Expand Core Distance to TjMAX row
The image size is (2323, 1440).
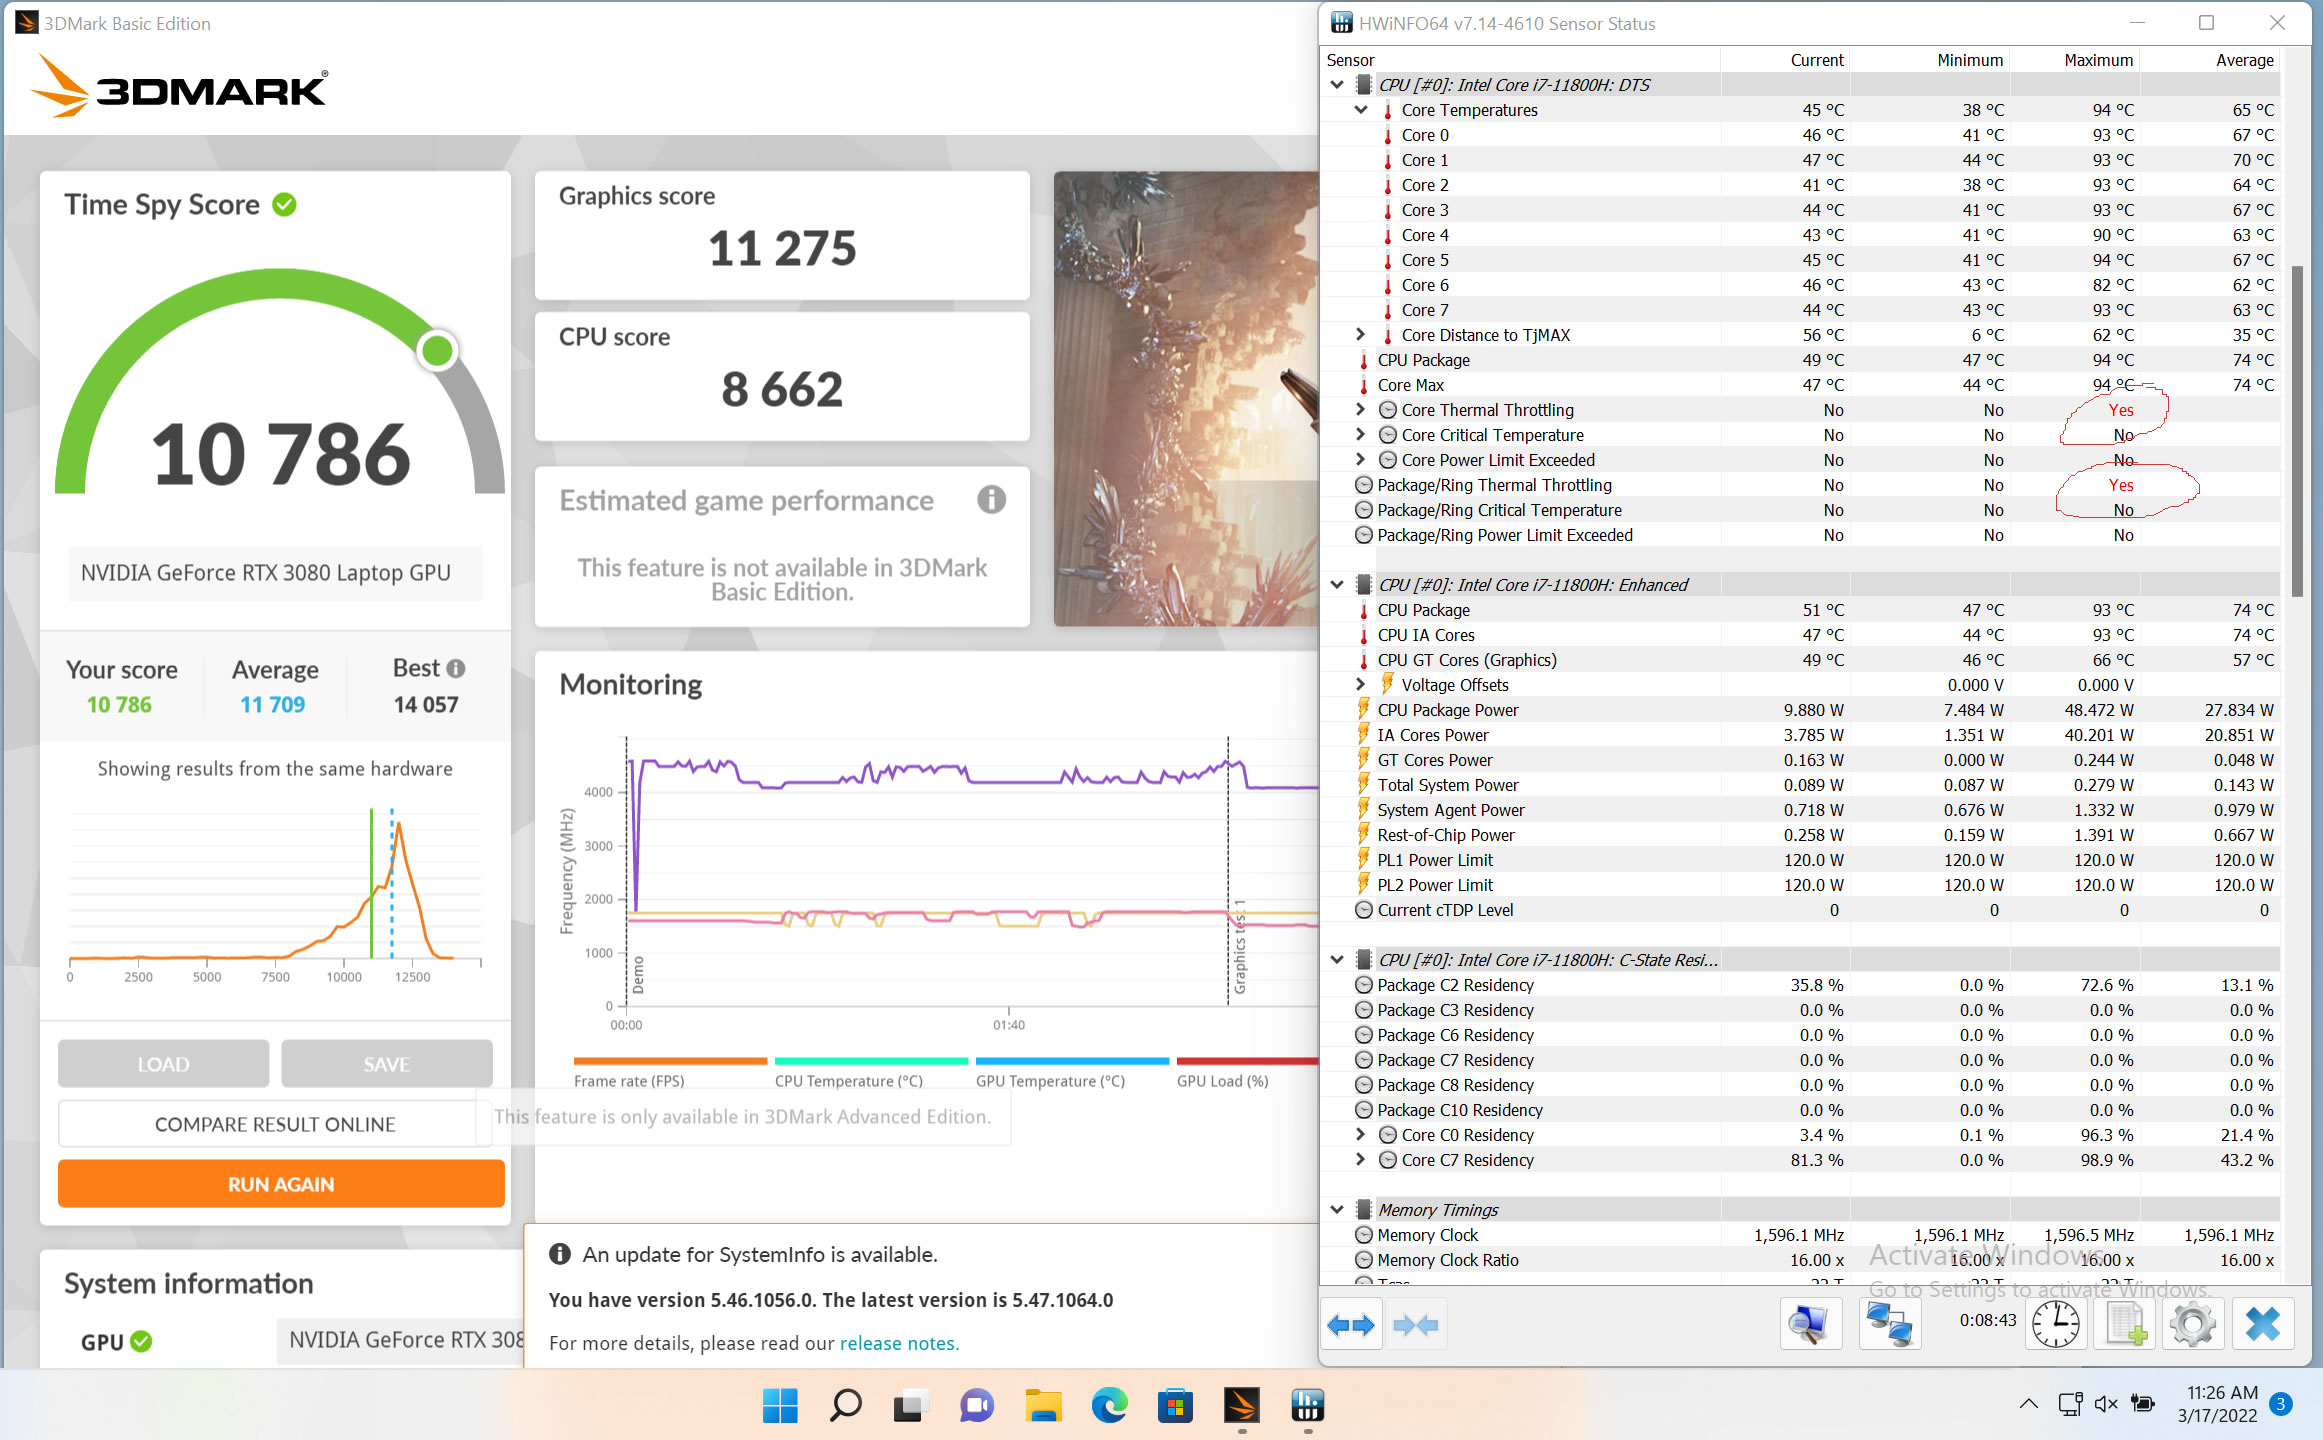click(x=1361, y=335)
